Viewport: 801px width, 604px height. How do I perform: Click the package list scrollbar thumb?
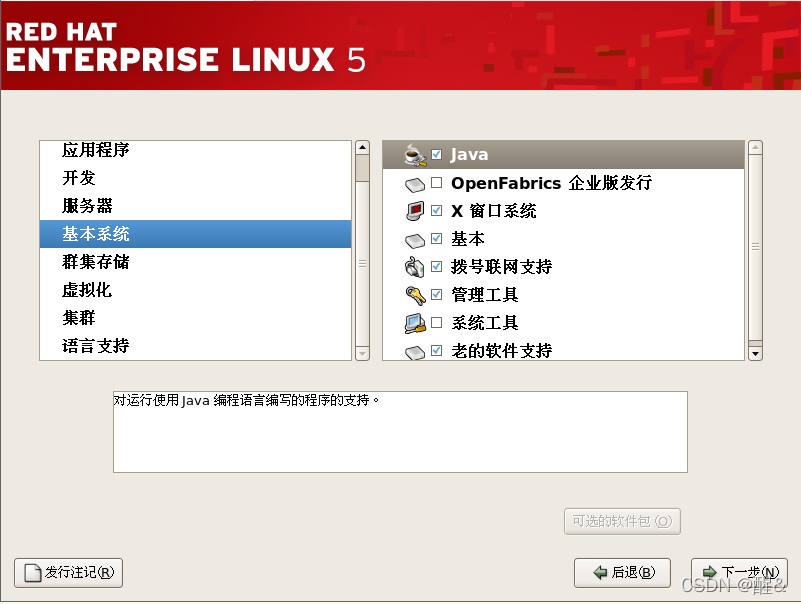coord(756,248)
